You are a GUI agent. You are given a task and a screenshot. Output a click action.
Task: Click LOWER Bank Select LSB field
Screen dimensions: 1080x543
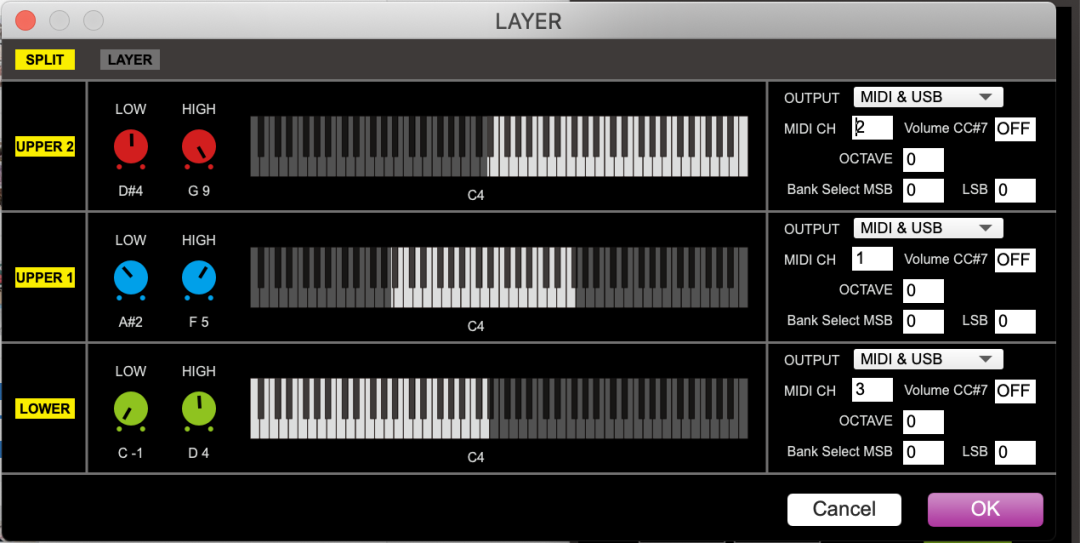click(x=1015, y=452)
